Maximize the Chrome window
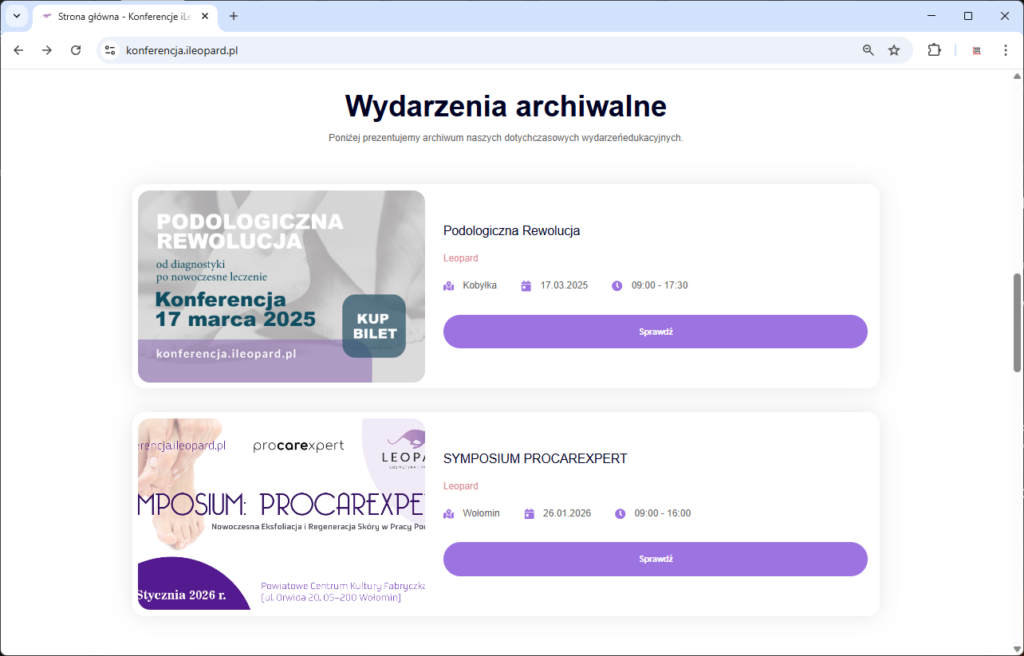Screen dimensions: 1024x656 click(968, 16)
